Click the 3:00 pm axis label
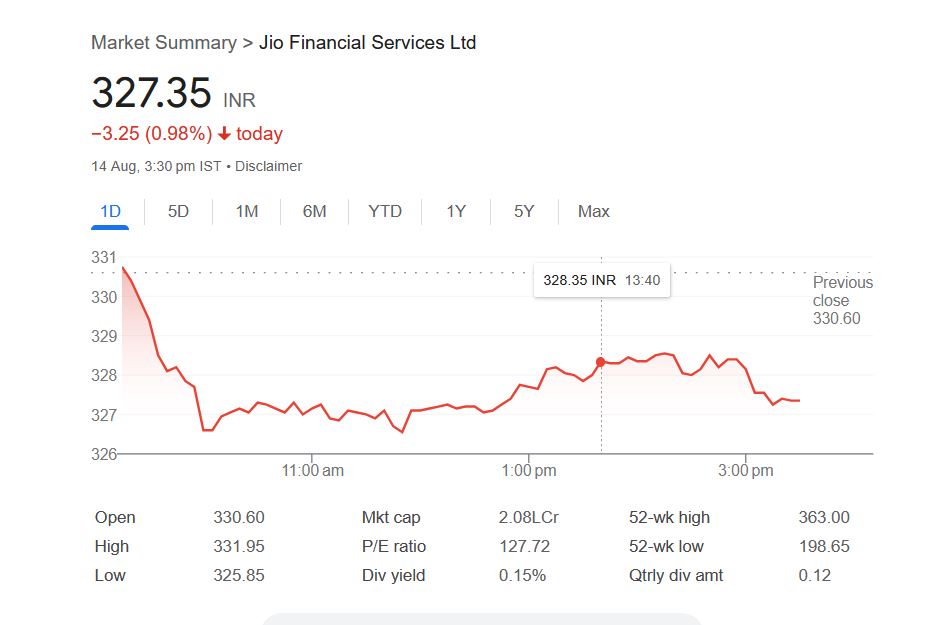The height and width of the screenshot is (625, 937). pos(746,470)
